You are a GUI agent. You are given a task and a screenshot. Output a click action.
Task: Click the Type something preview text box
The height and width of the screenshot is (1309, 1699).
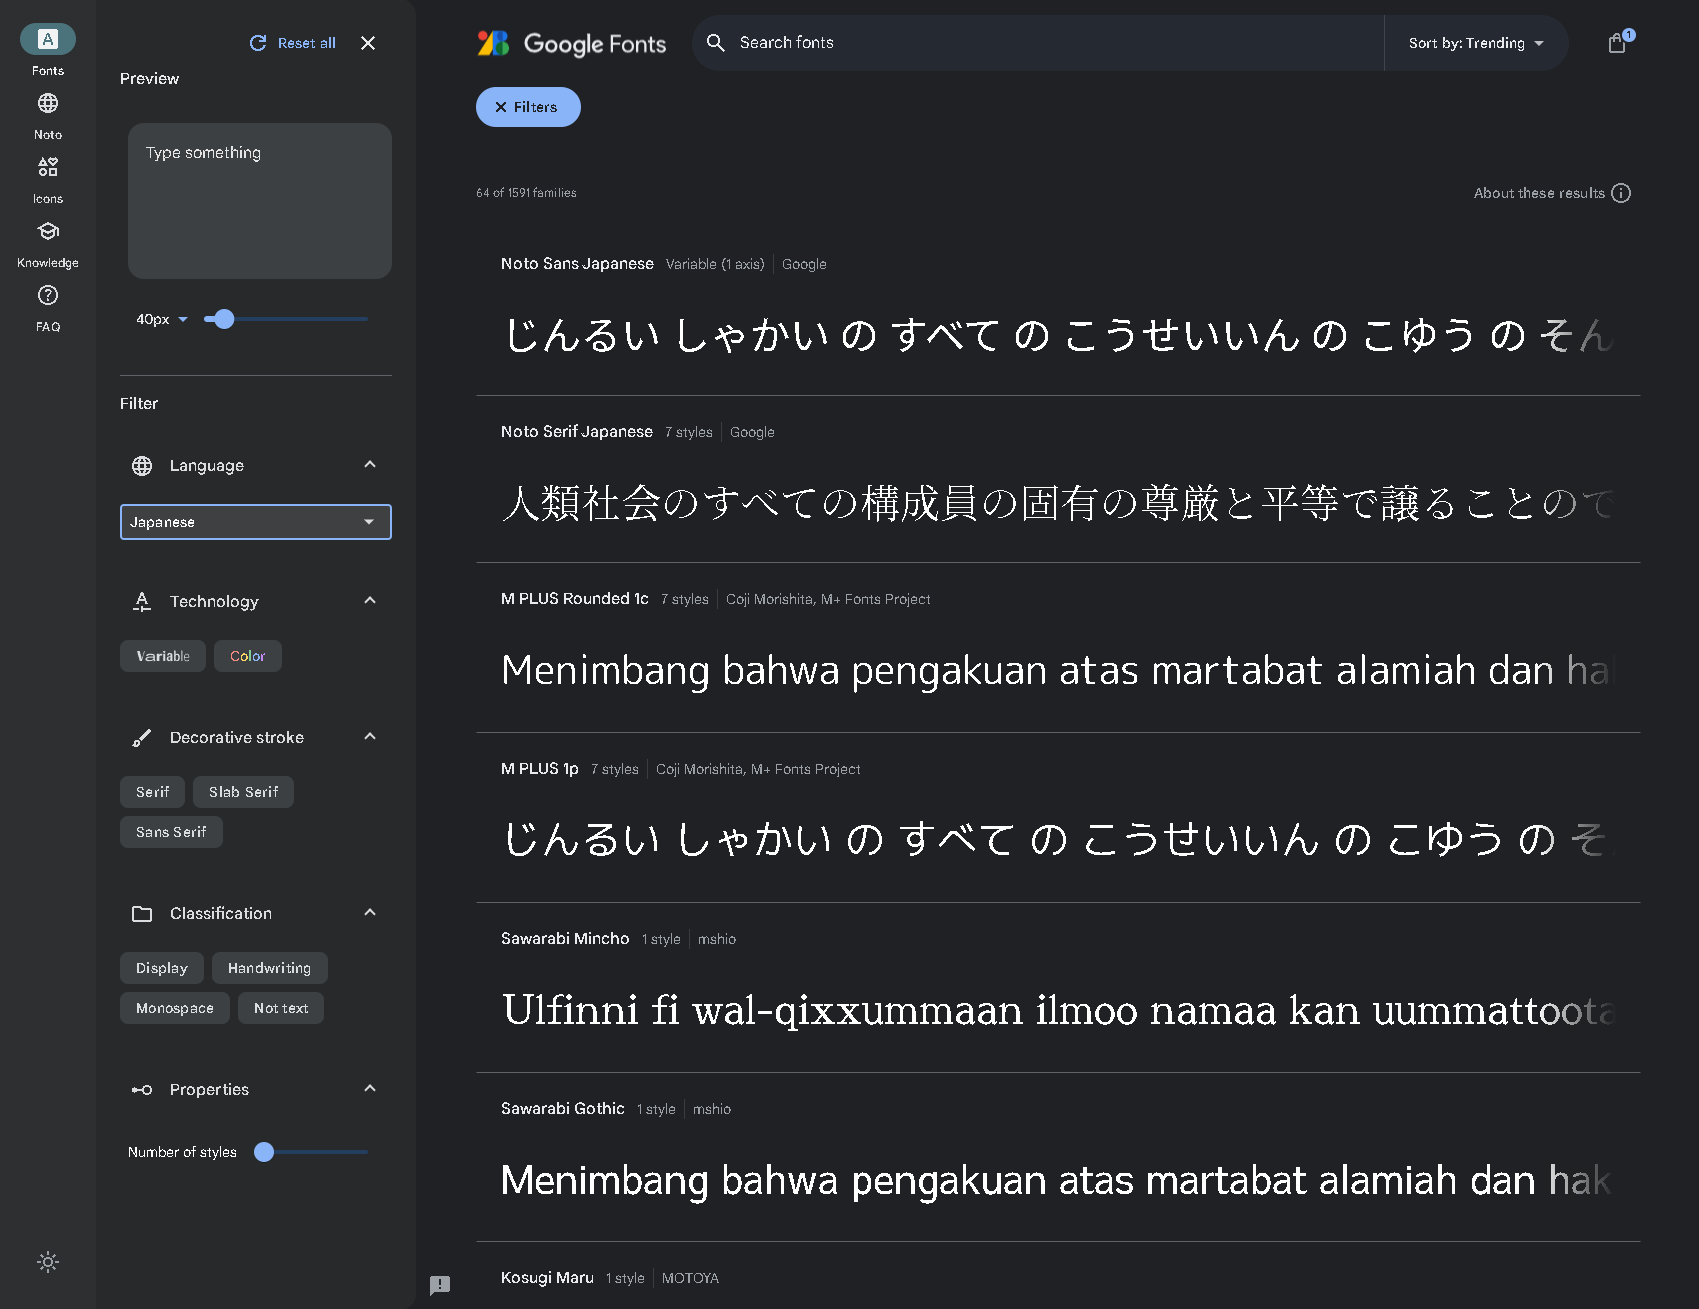coord(260,201)
